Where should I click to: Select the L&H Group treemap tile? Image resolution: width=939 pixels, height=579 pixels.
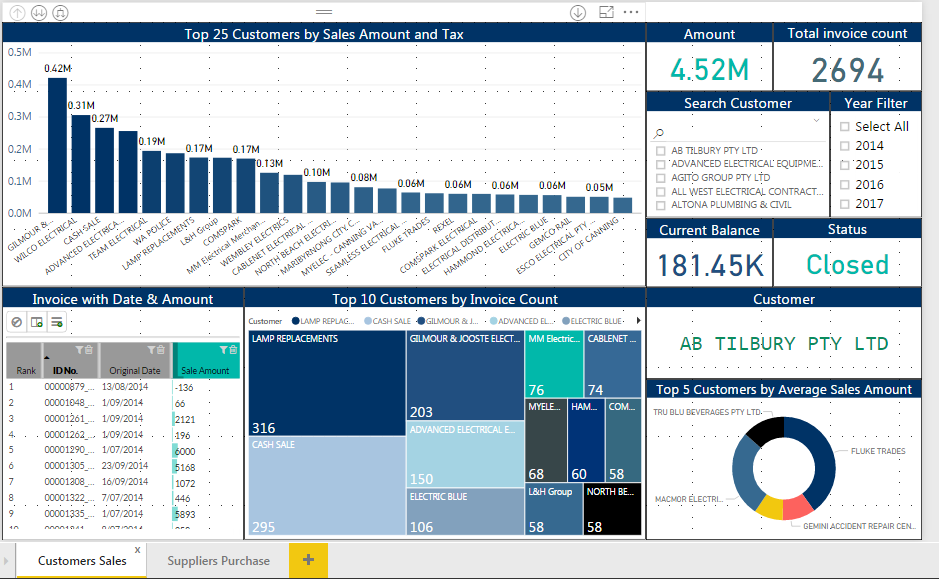pyautogui.click(x=554, y=509)
